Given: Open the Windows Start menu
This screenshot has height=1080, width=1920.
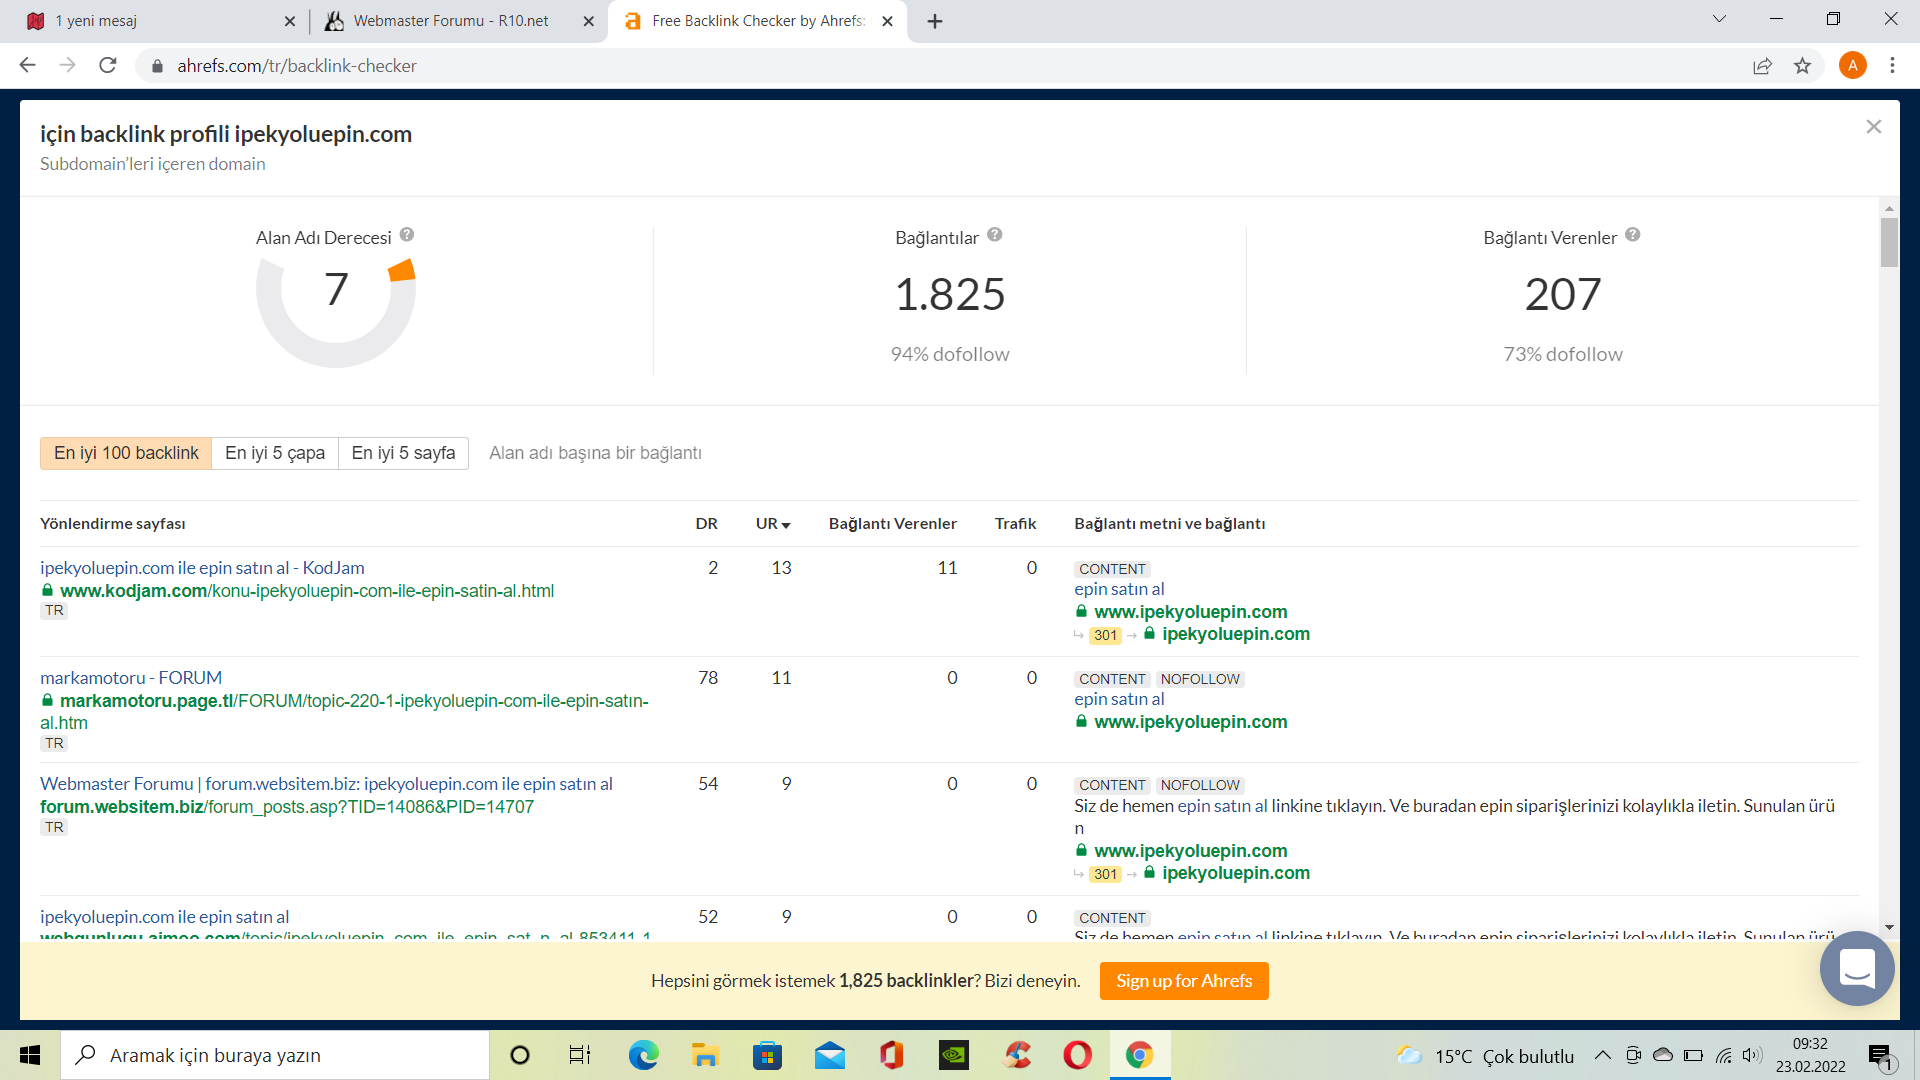Looking at the screenshot, I should pyautogui.click(x=30, y=1055).
